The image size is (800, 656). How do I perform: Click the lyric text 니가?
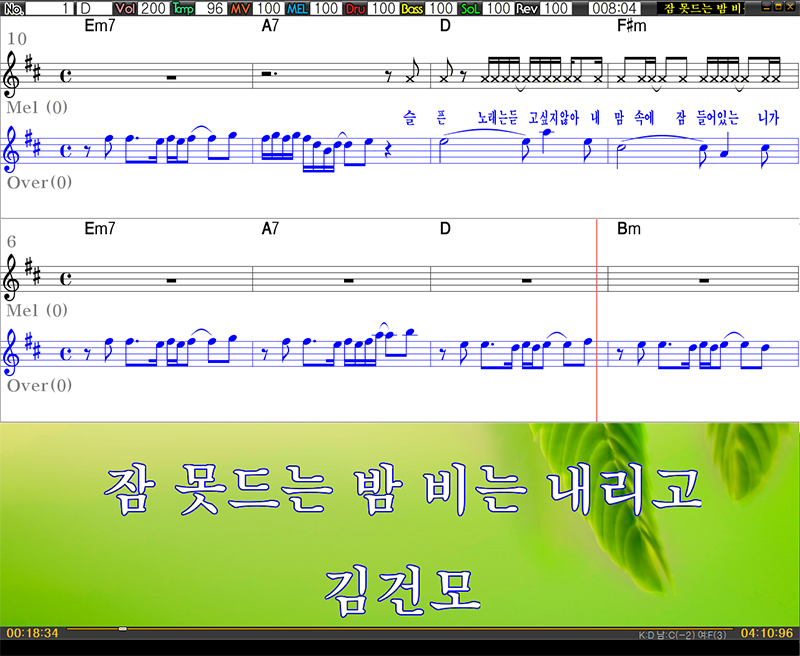coord(768,118)
